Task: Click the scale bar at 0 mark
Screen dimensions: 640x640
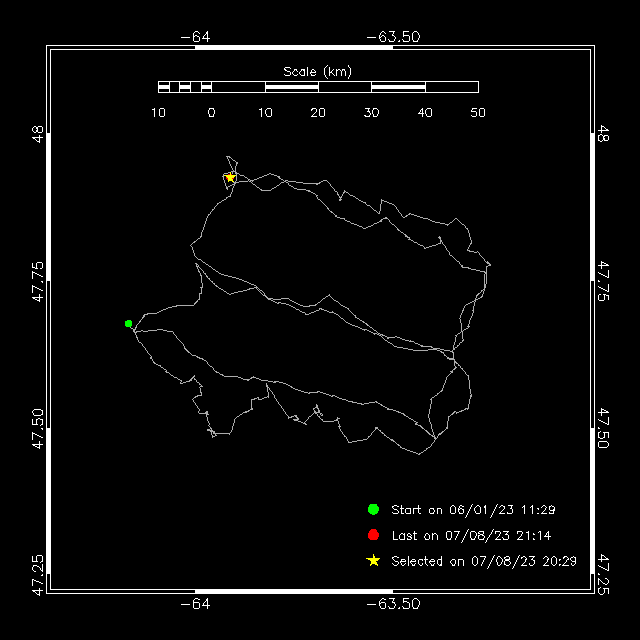Action: (x=211, y=87)
